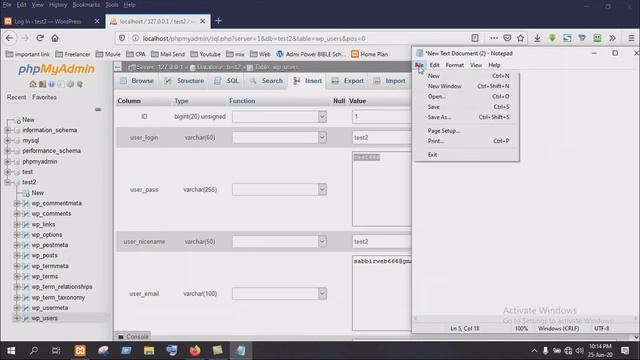Click the user_pass value text area
This screenshot has height=360, width=640.
coord(382,189)
